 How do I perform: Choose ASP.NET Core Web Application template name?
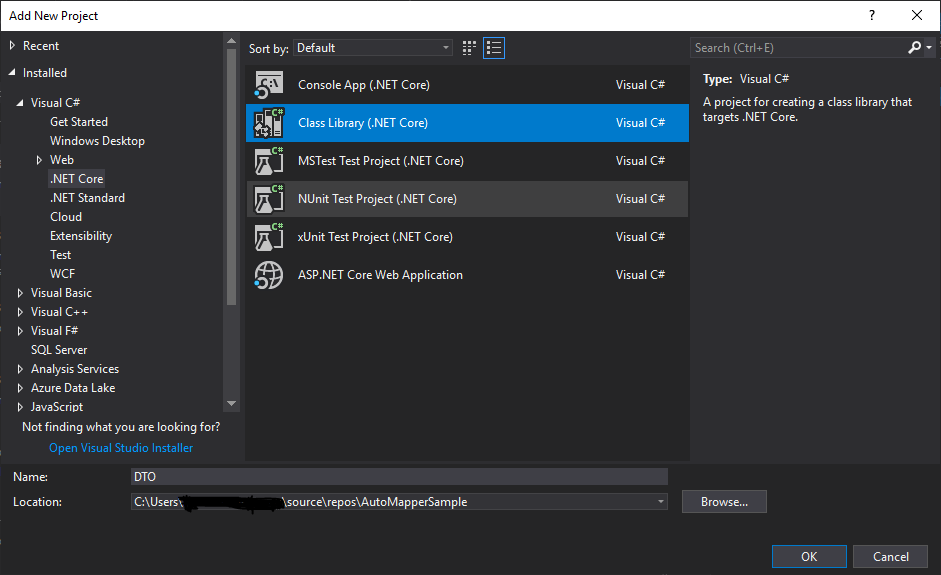[x=380, y=275]
